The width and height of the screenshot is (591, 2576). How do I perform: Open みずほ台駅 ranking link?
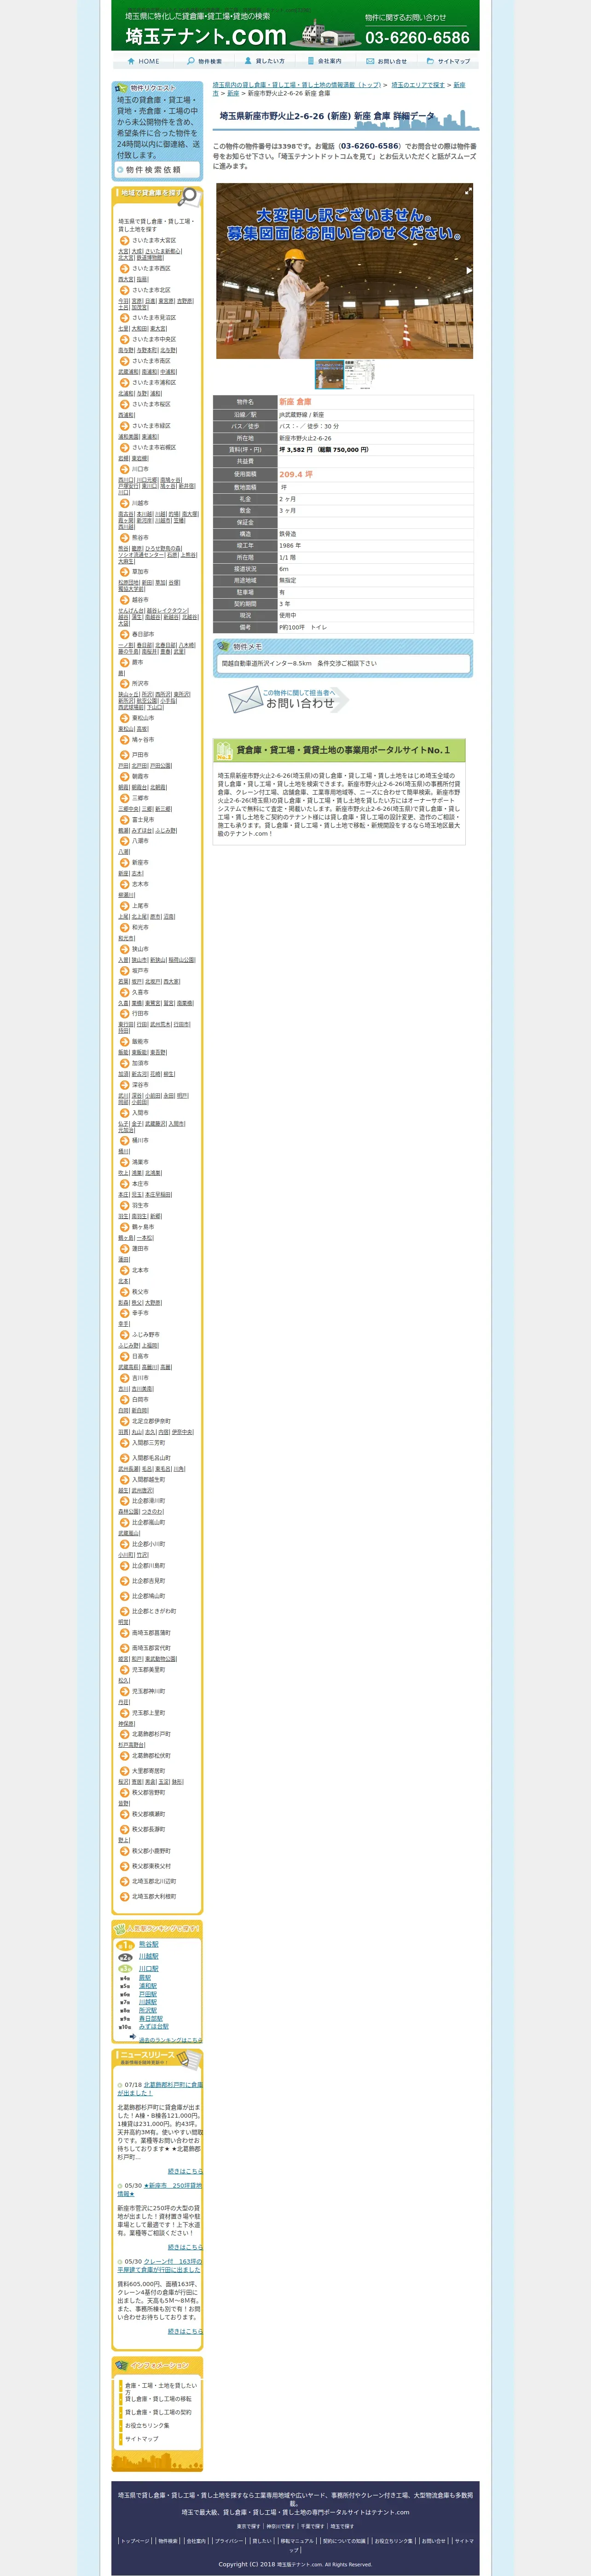(x=154, y=2027)
